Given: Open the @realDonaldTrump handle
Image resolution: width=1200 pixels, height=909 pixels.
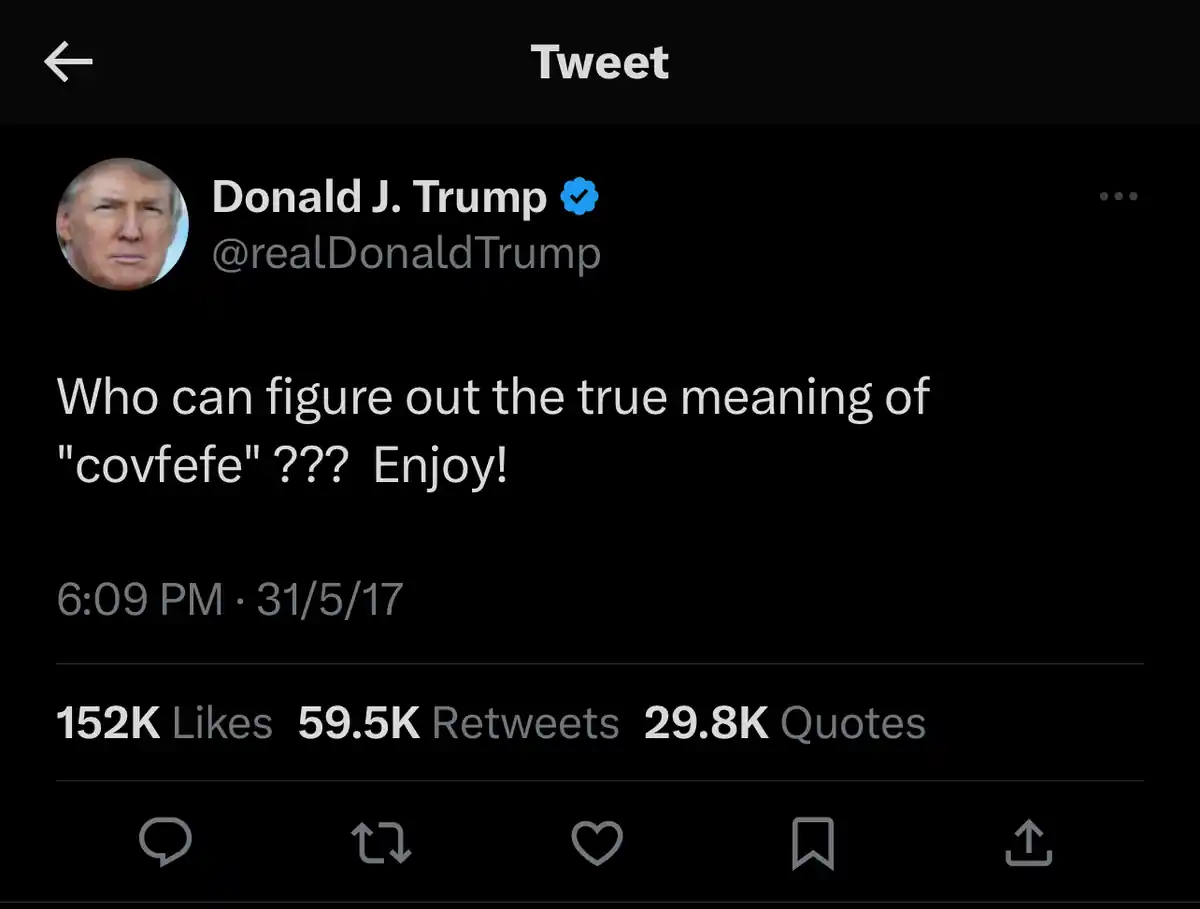Looking at the screenshot, I should [406, 254].
